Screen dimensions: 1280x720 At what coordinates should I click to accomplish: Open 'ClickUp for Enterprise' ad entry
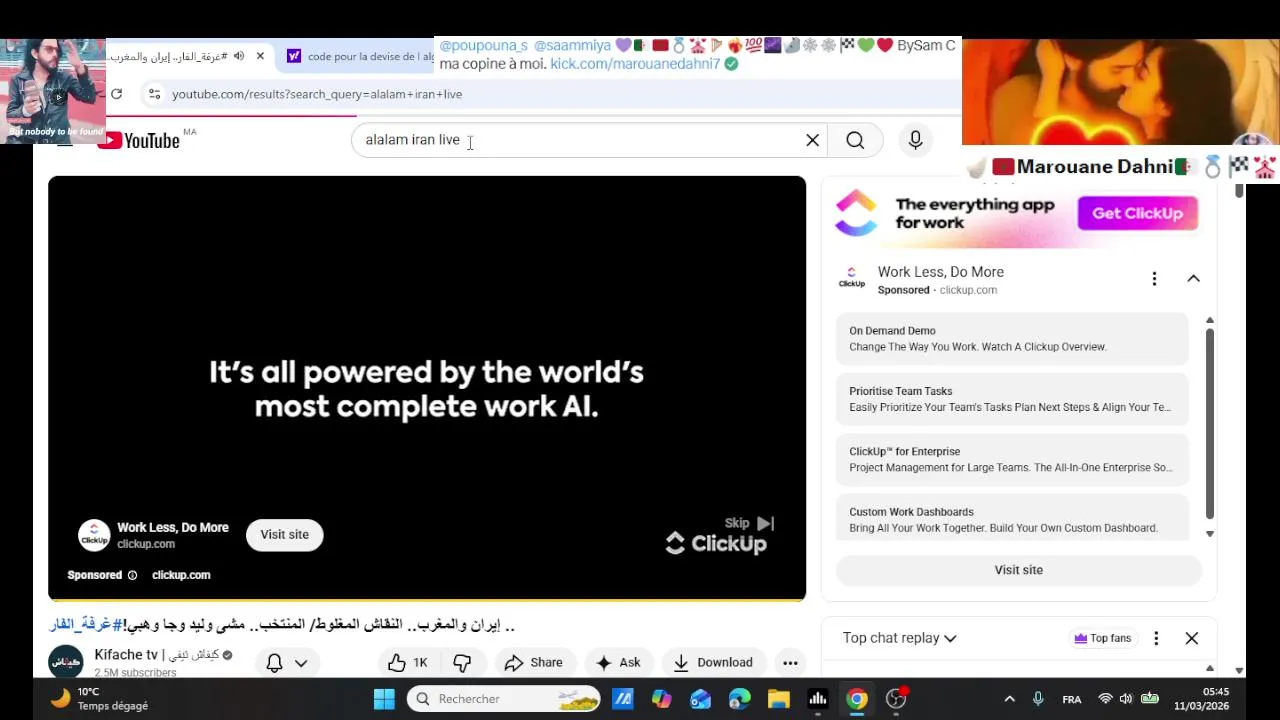1012,459
